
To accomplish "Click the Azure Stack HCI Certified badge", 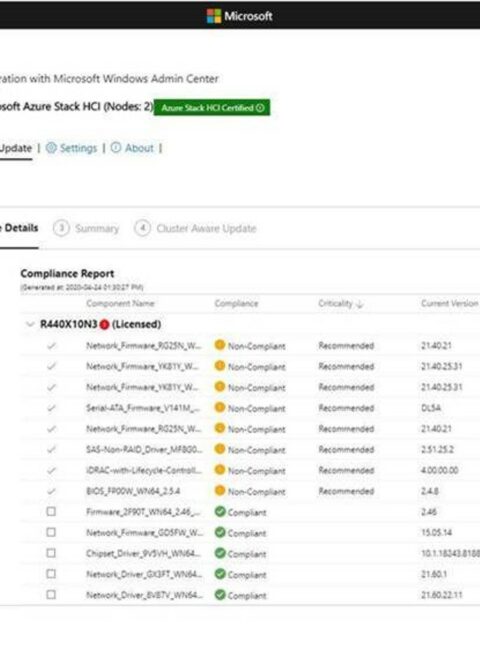I will pyautogui.click(x=212, y=108).
